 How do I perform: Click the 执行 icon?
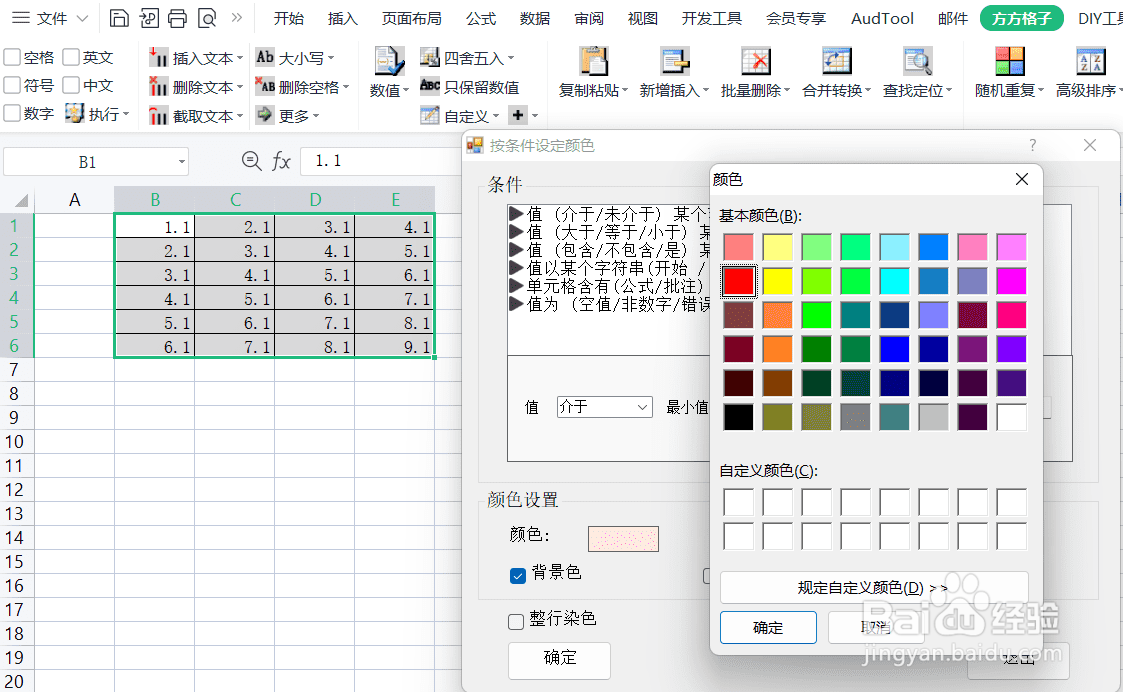coord(74,113)
